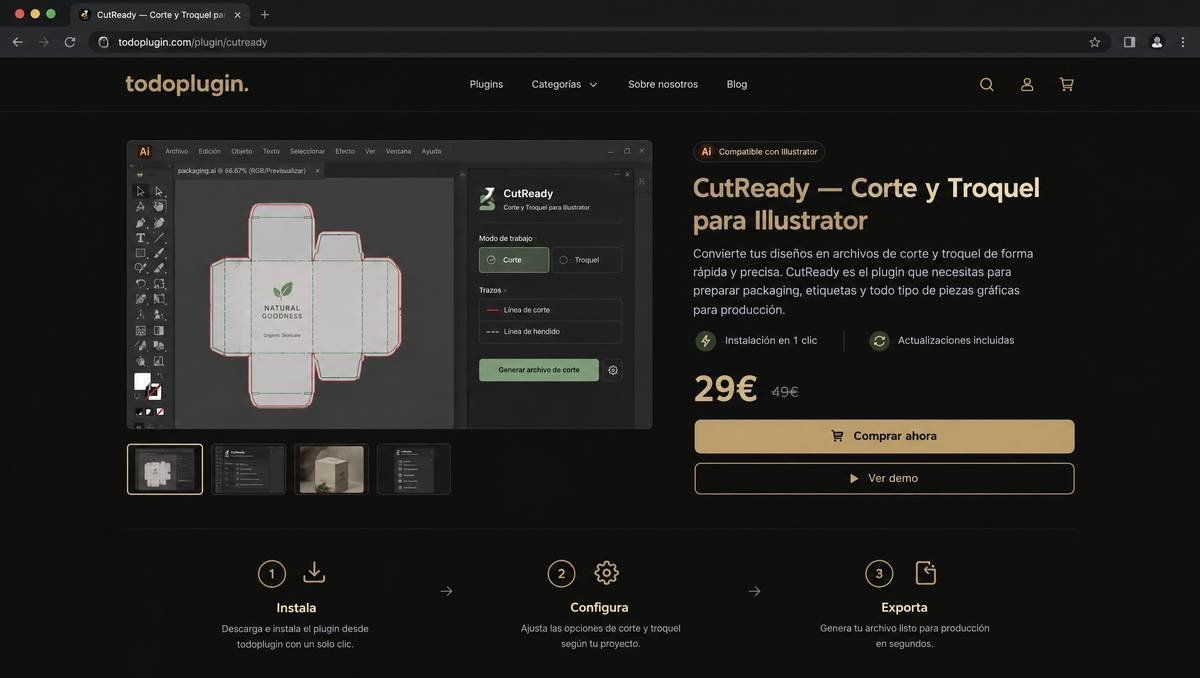Click the main product preview image
The image size is (1200, 678).
pos(389,285)
